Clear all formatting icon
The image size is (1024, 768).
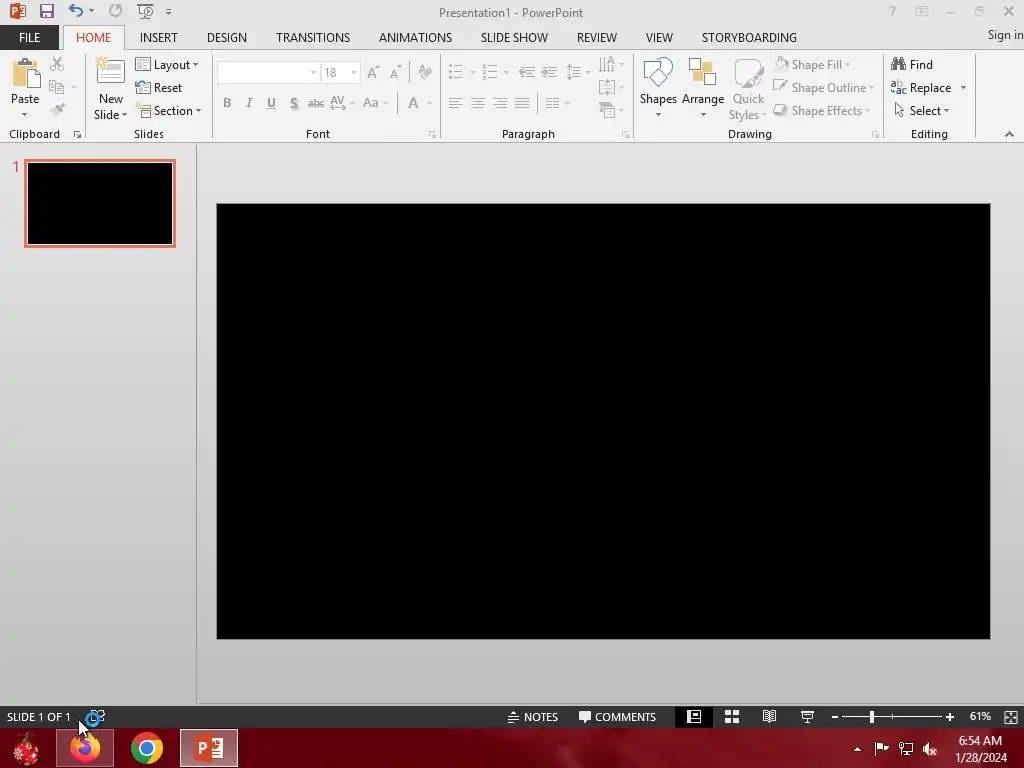425,72
